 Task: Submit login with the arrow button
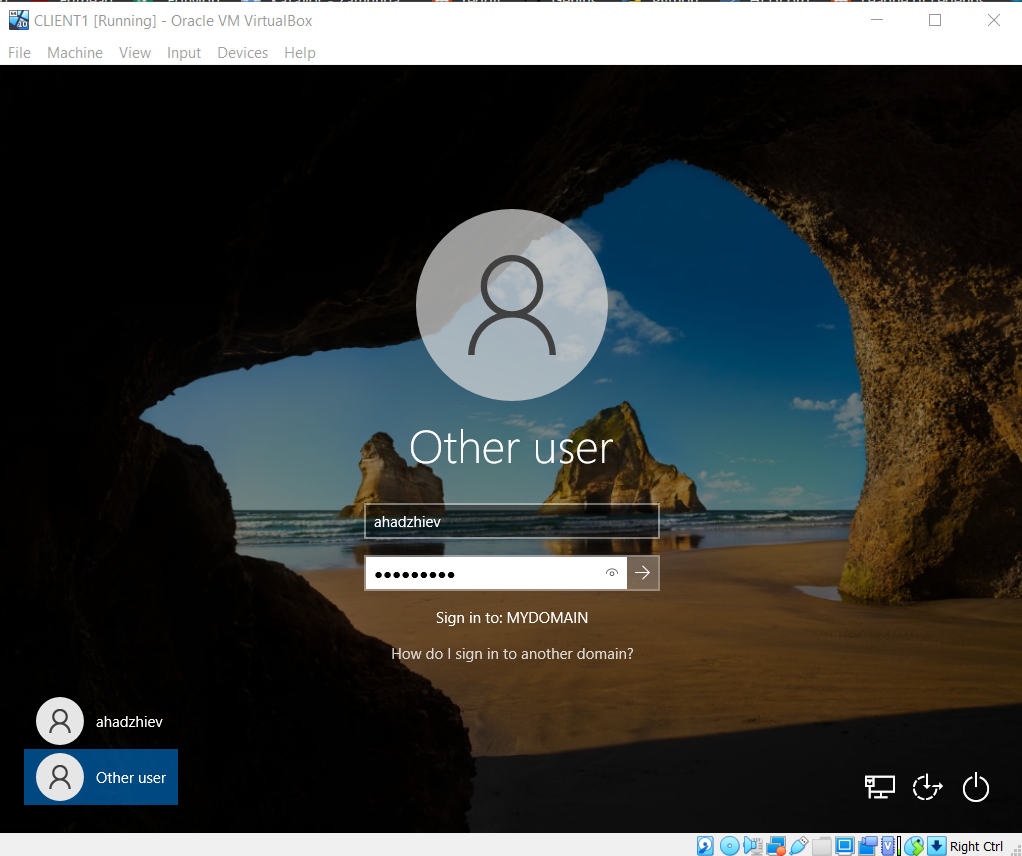coord(643,573)
